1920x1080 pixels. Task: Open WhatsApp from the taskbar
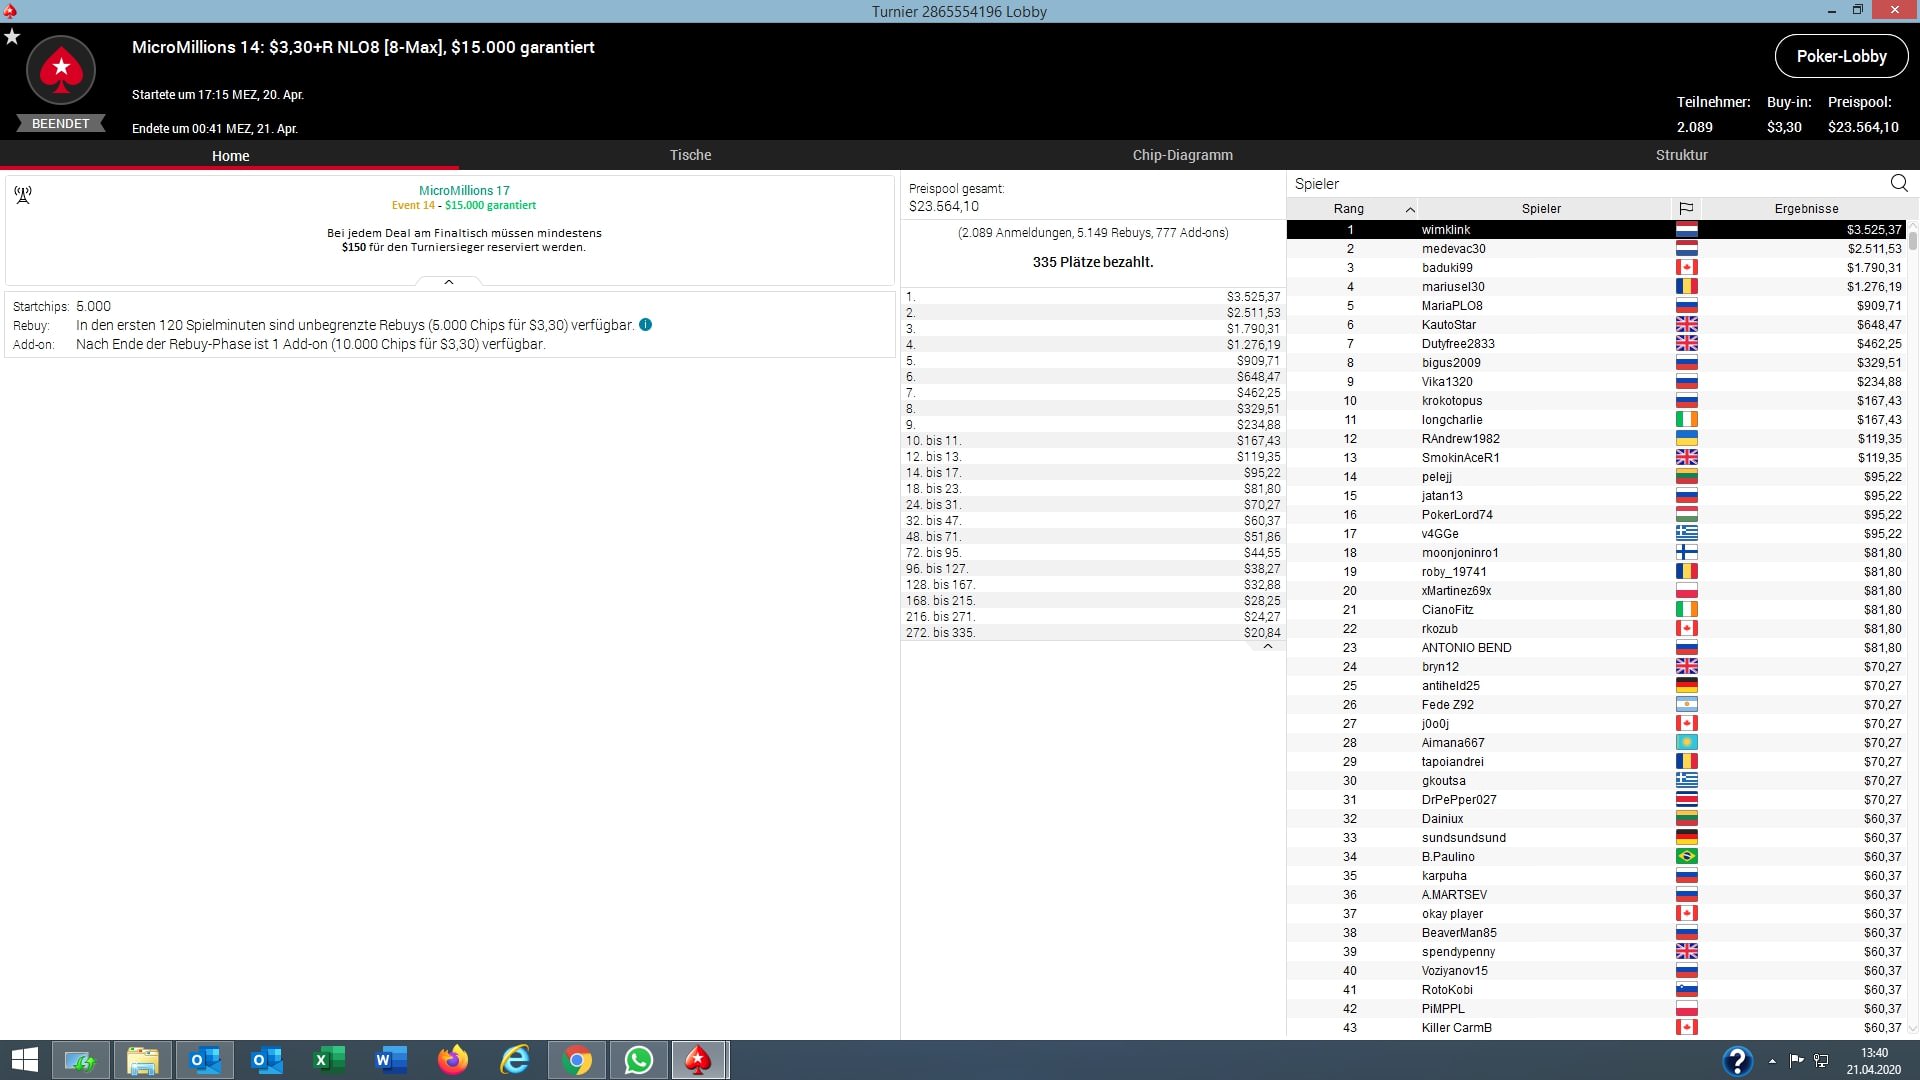coord(638,1060)
